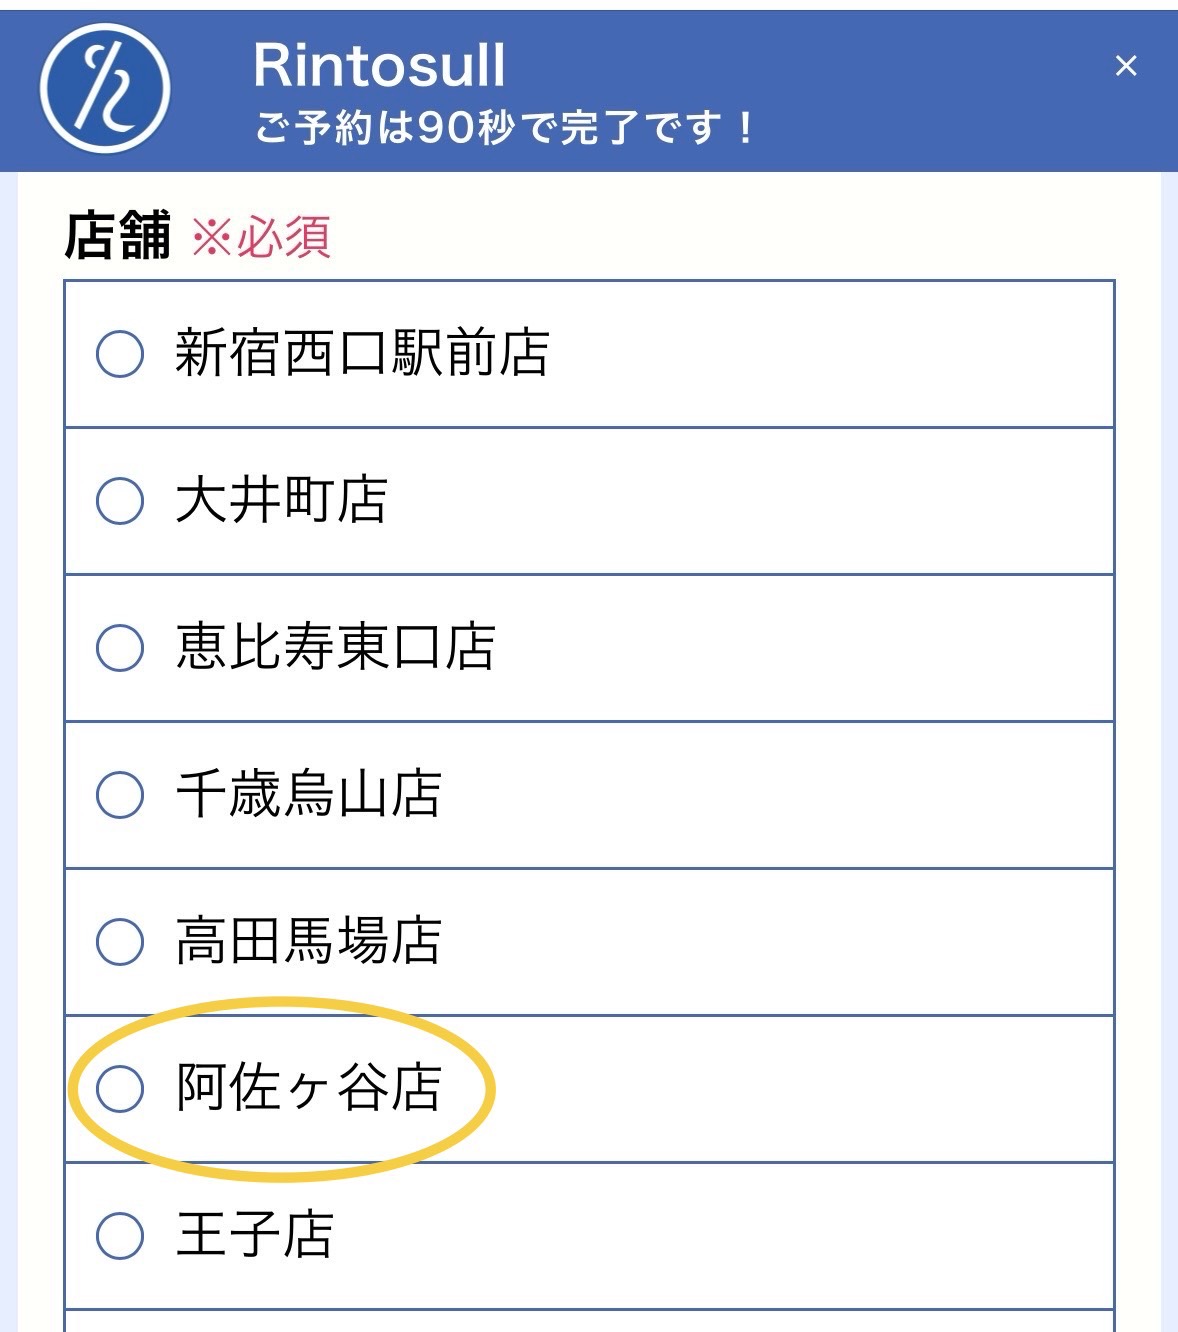Click the 店舗 section heading

pos(118,237)
